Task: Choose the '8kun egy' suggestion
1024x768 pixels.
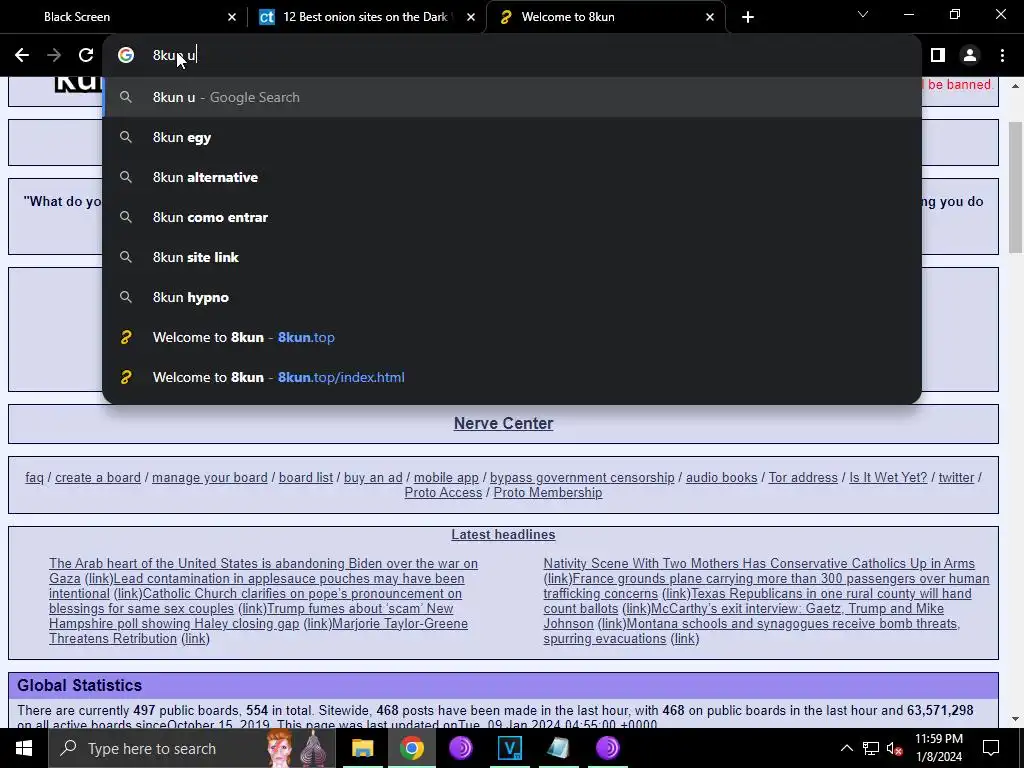Action: point(512,137)
